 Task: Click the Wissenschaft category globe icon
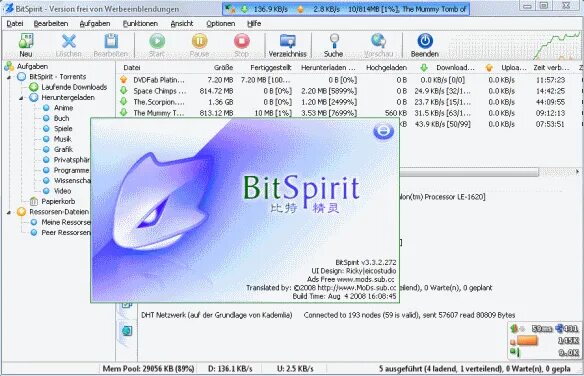coord(46,181)
